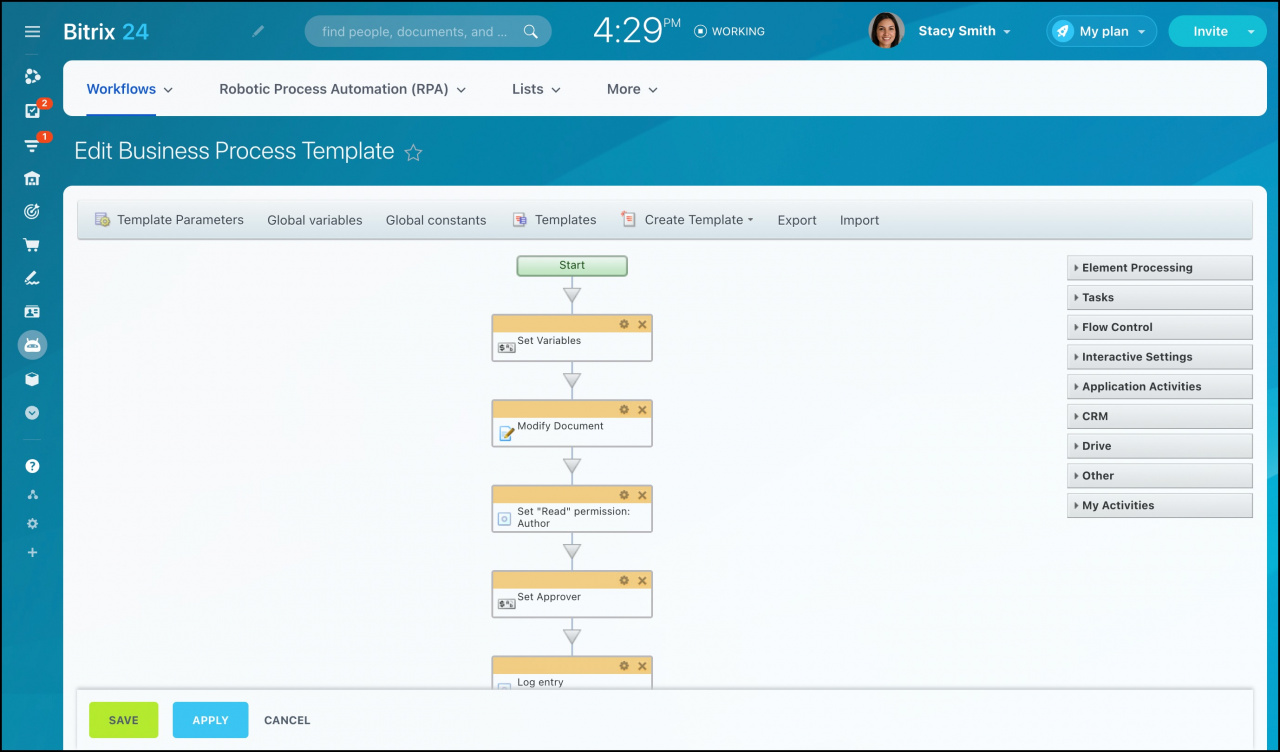Delete the Set Approver activity
Image resolution: width=1280 pixels, height=752 pixels.
click(642, 580)
